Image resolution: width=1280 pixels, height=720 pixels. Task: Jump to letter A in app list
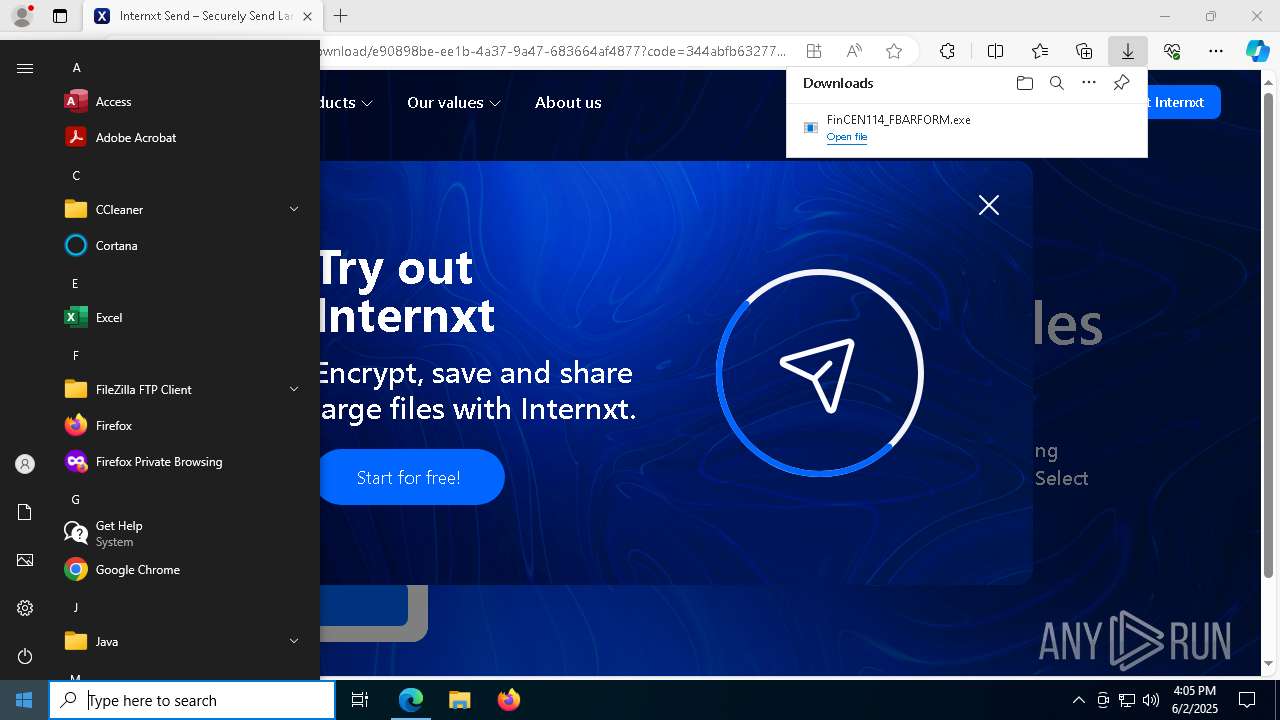76,68
